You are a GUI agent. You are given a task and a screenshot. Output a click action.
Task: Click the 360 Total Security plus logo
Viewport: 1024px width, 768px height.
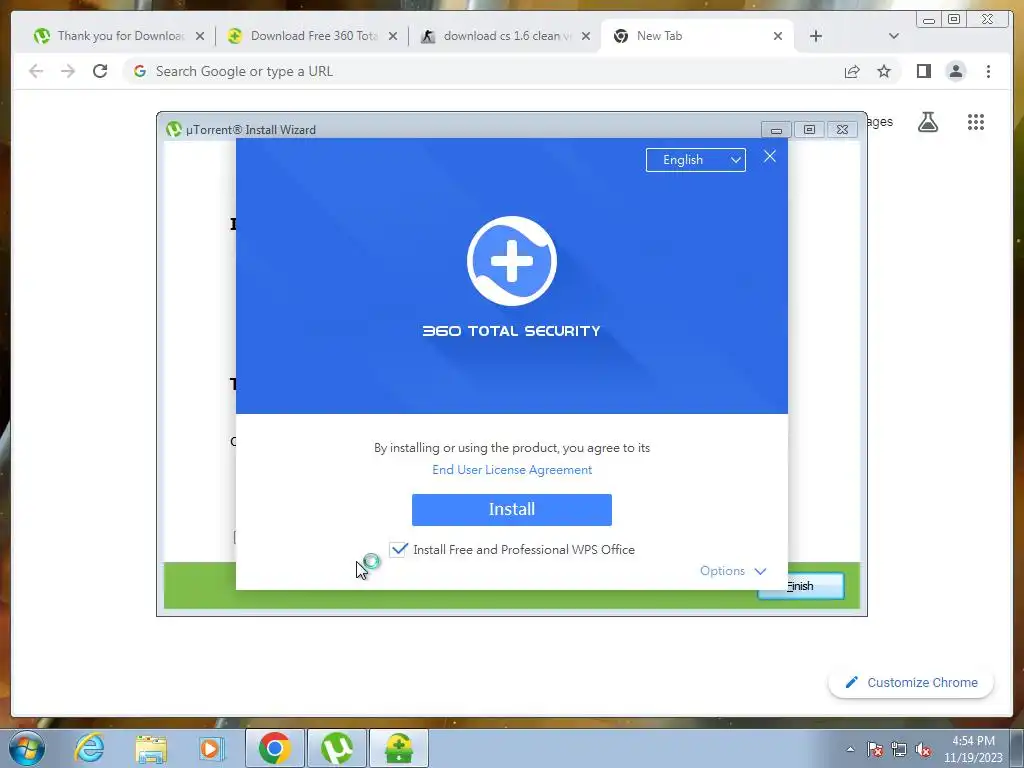512,261
